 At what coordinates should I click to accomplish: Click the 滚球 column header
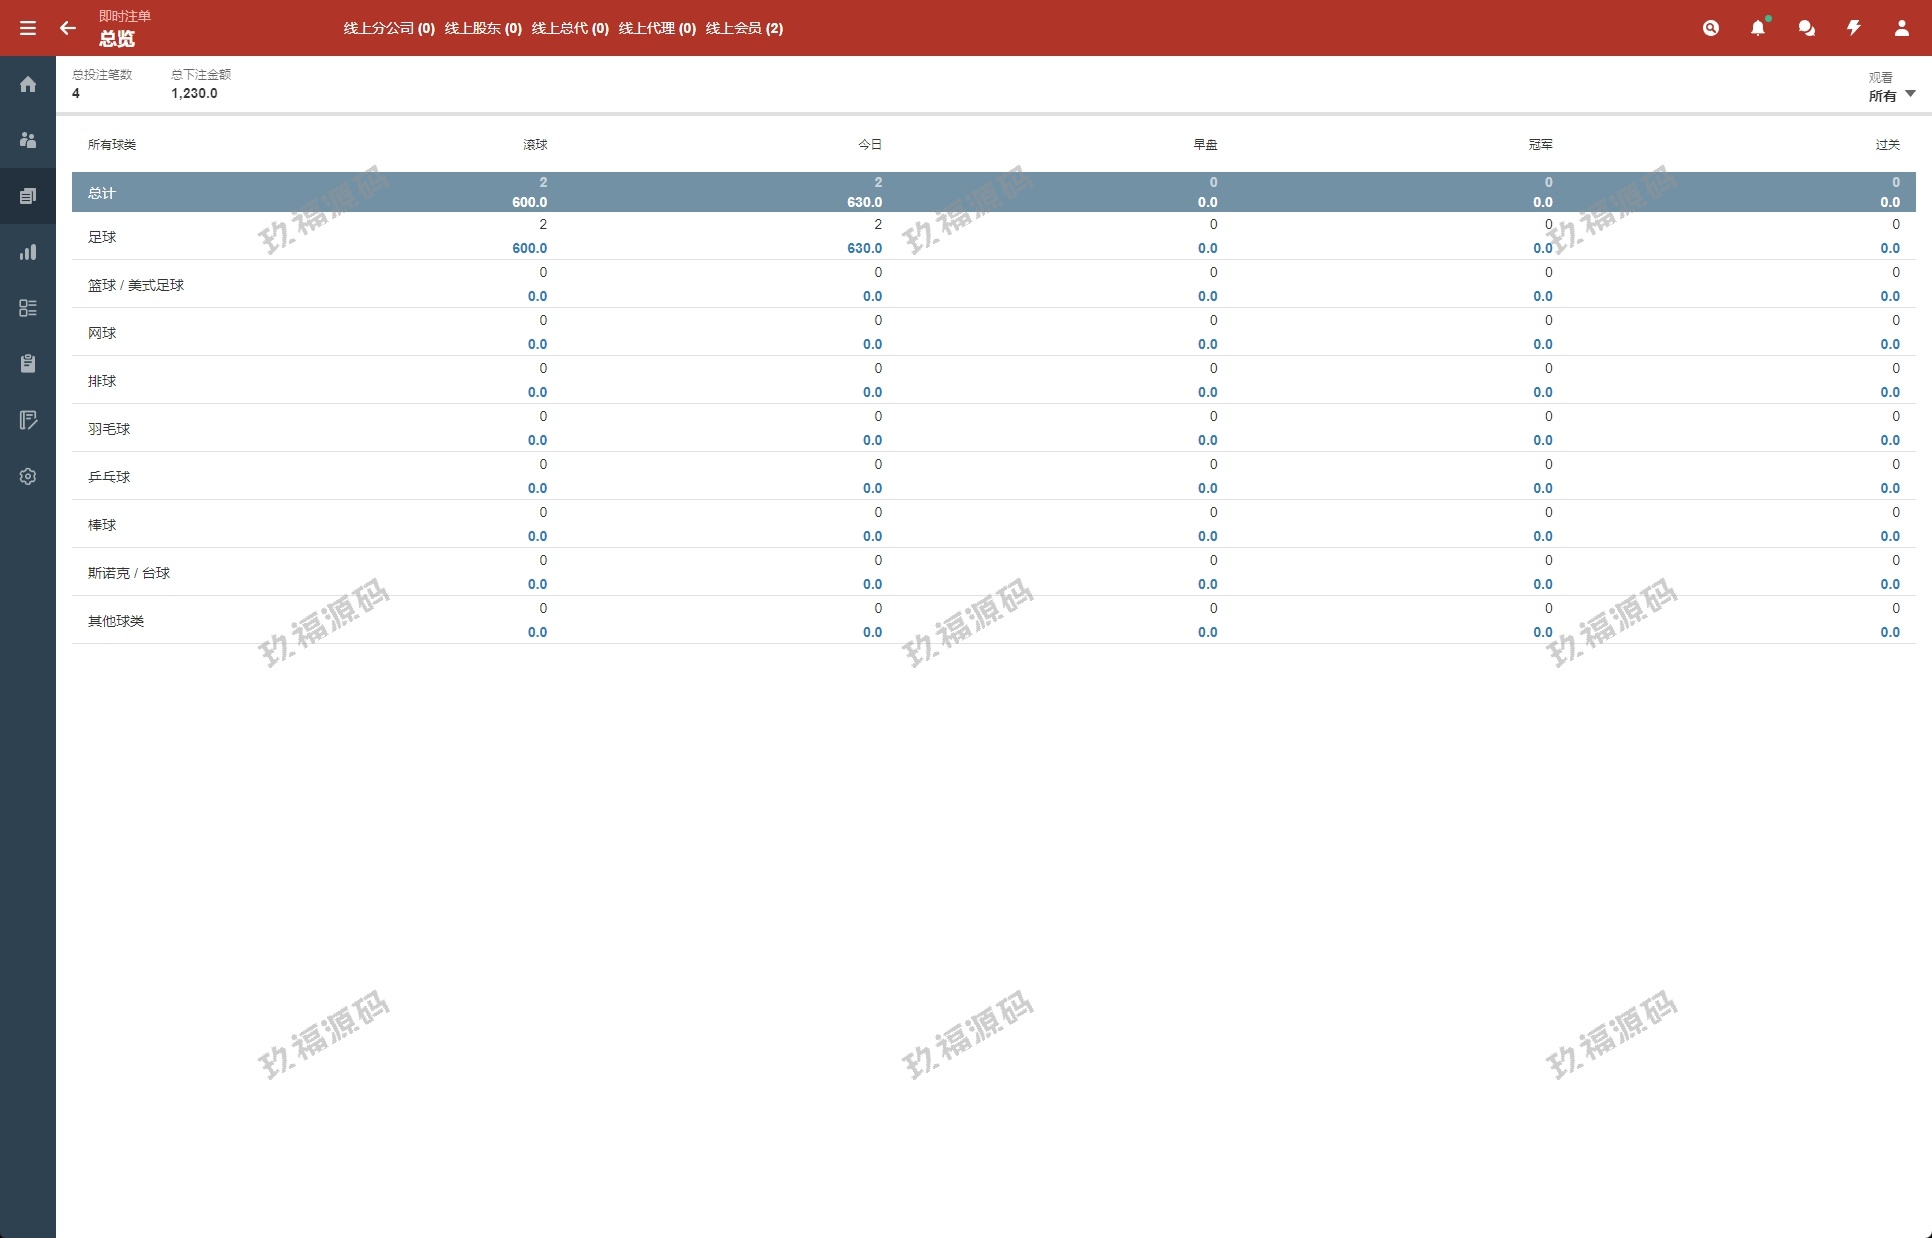535,145
